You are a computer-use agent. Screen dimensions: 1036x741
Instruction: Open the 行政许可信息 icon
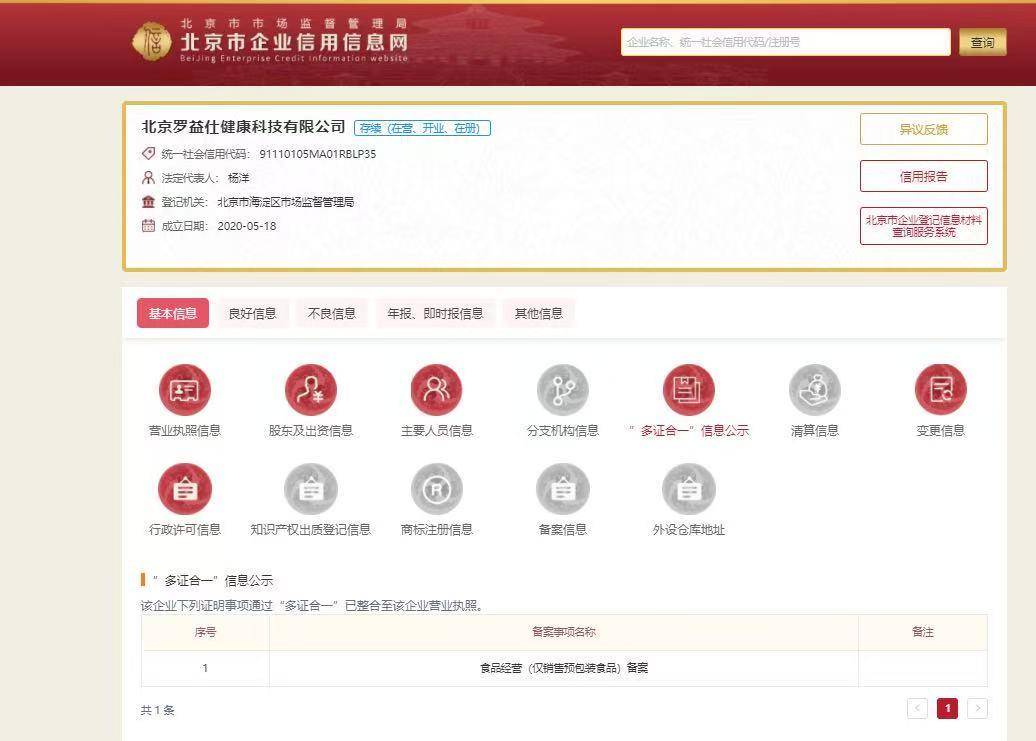184,489
